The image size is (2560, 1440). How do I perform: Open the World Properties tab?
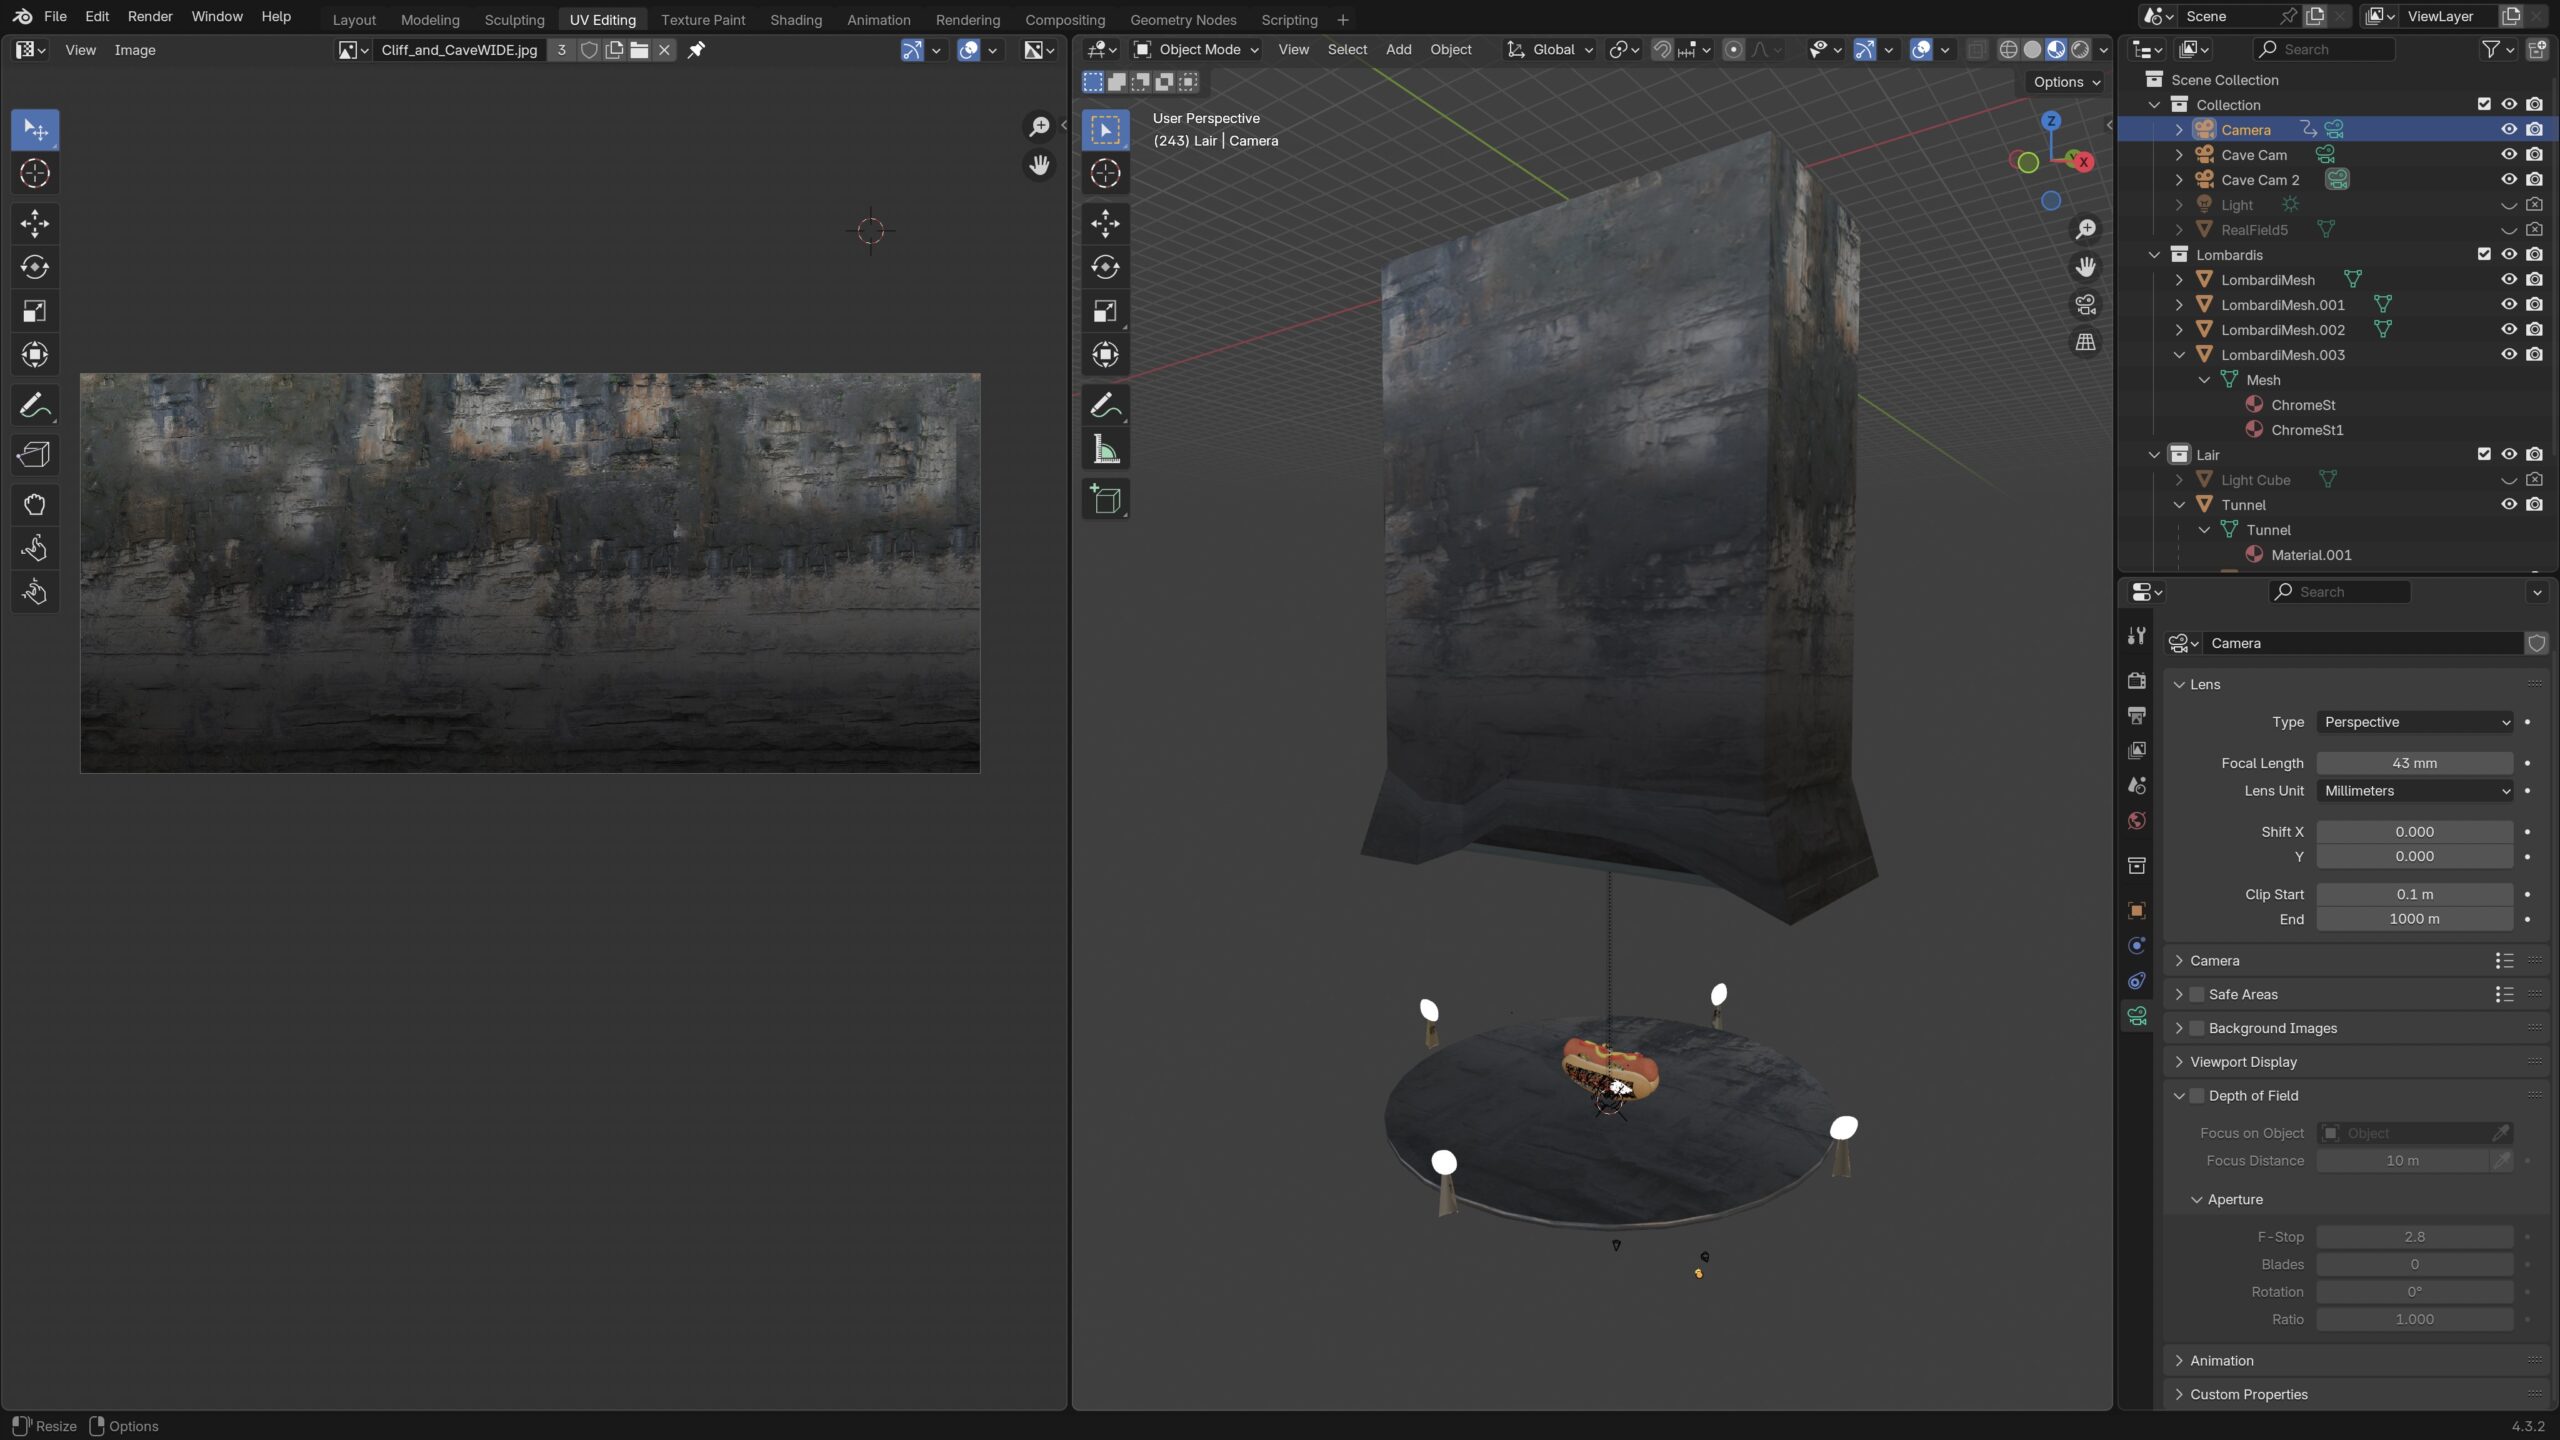(2136, 819)
